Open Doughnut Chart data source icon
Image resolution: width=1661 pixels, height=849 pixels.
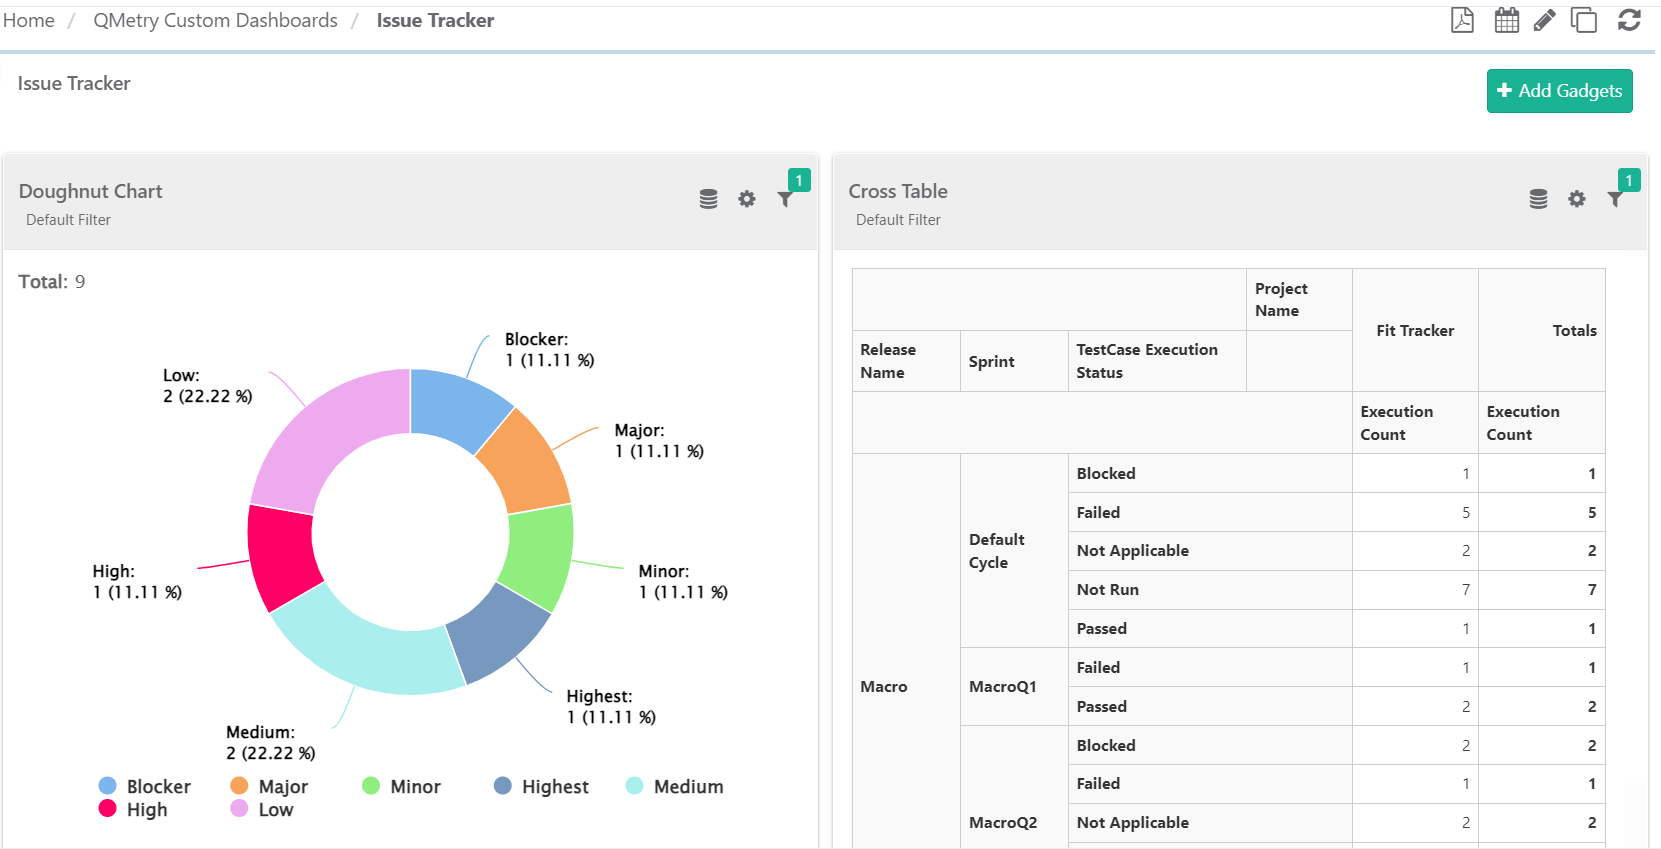(x=708, y=199)
